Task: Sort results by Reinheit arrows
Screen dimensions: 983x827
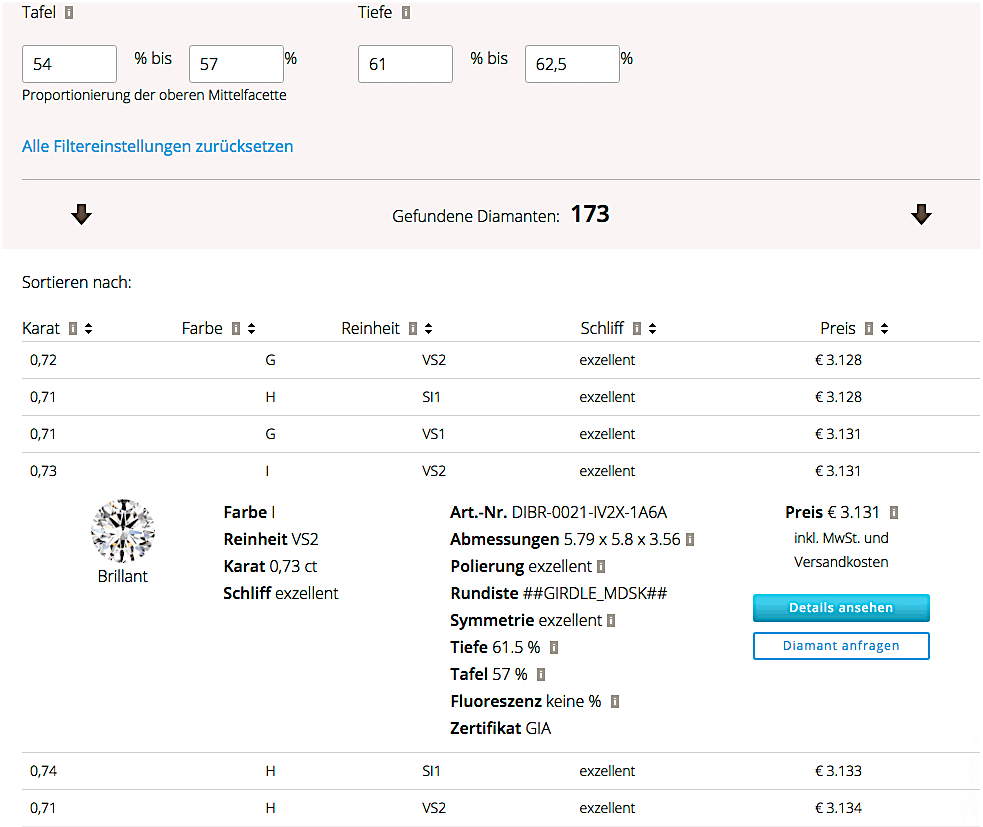Action: coord(428,329)
